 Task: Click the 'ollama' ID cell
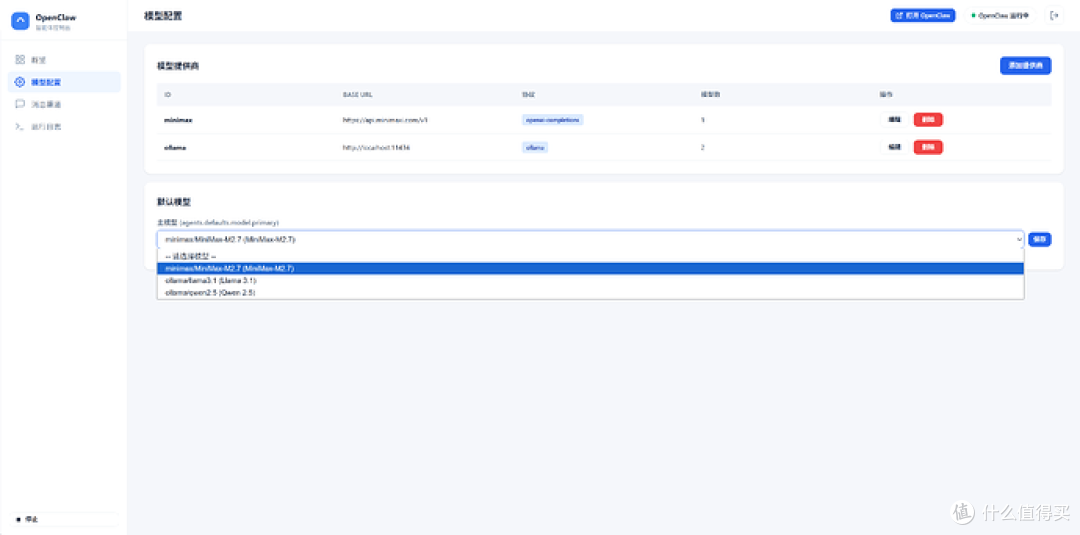pos(176,147)
